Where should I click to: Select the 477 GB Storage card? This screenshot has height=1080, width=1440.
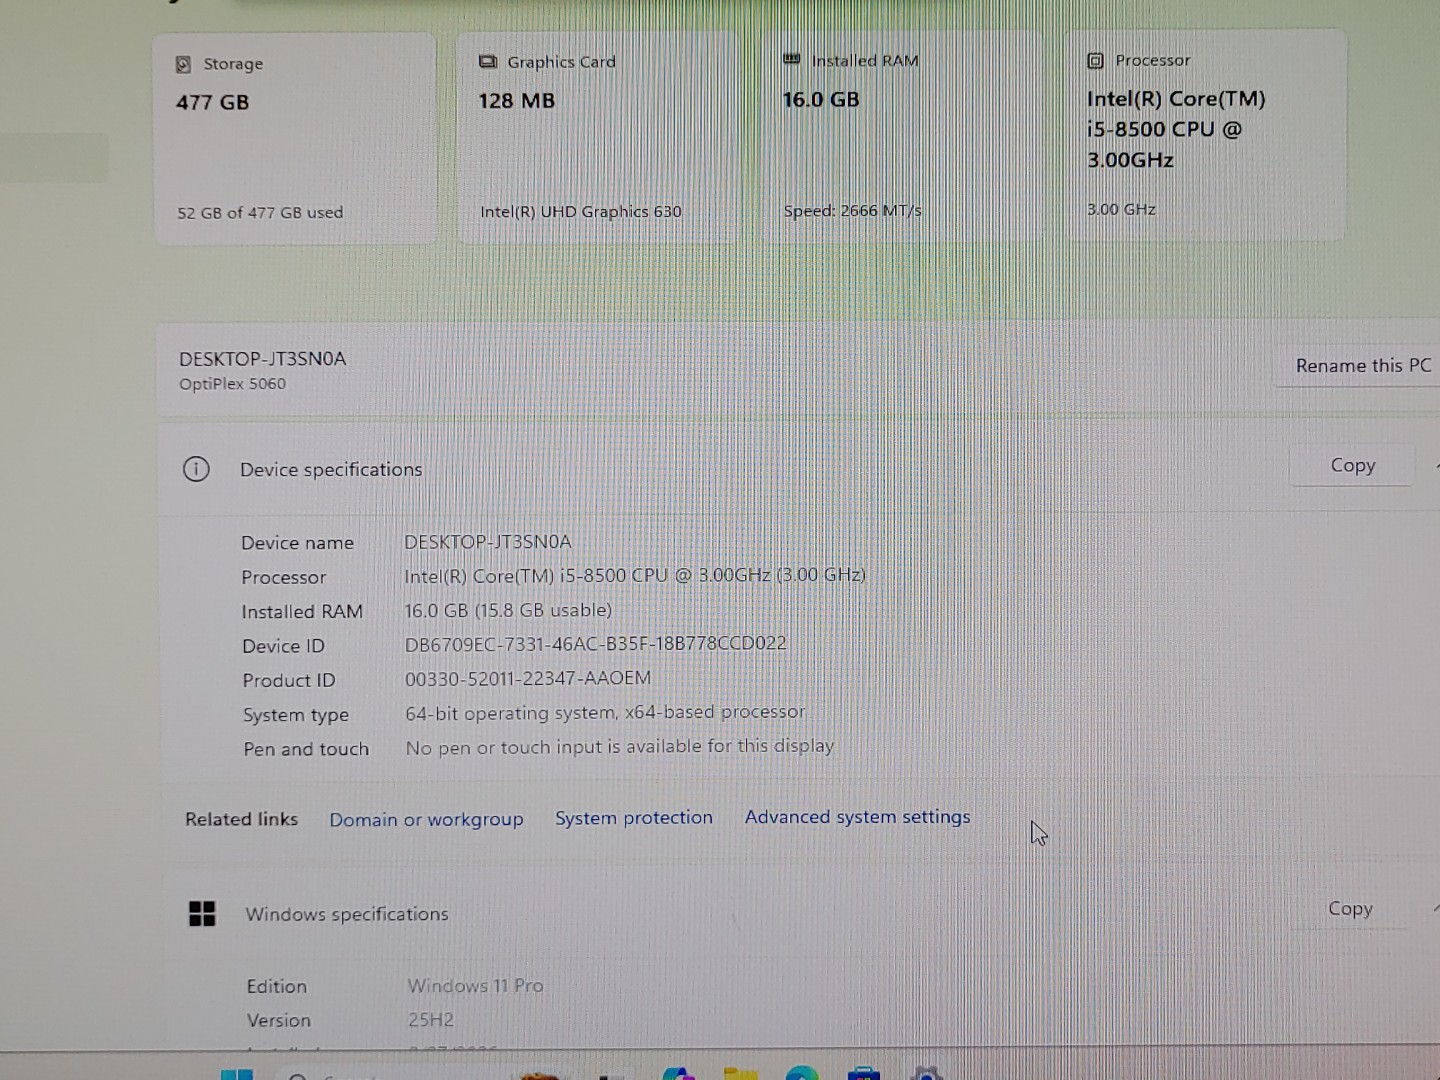point(295,135)
